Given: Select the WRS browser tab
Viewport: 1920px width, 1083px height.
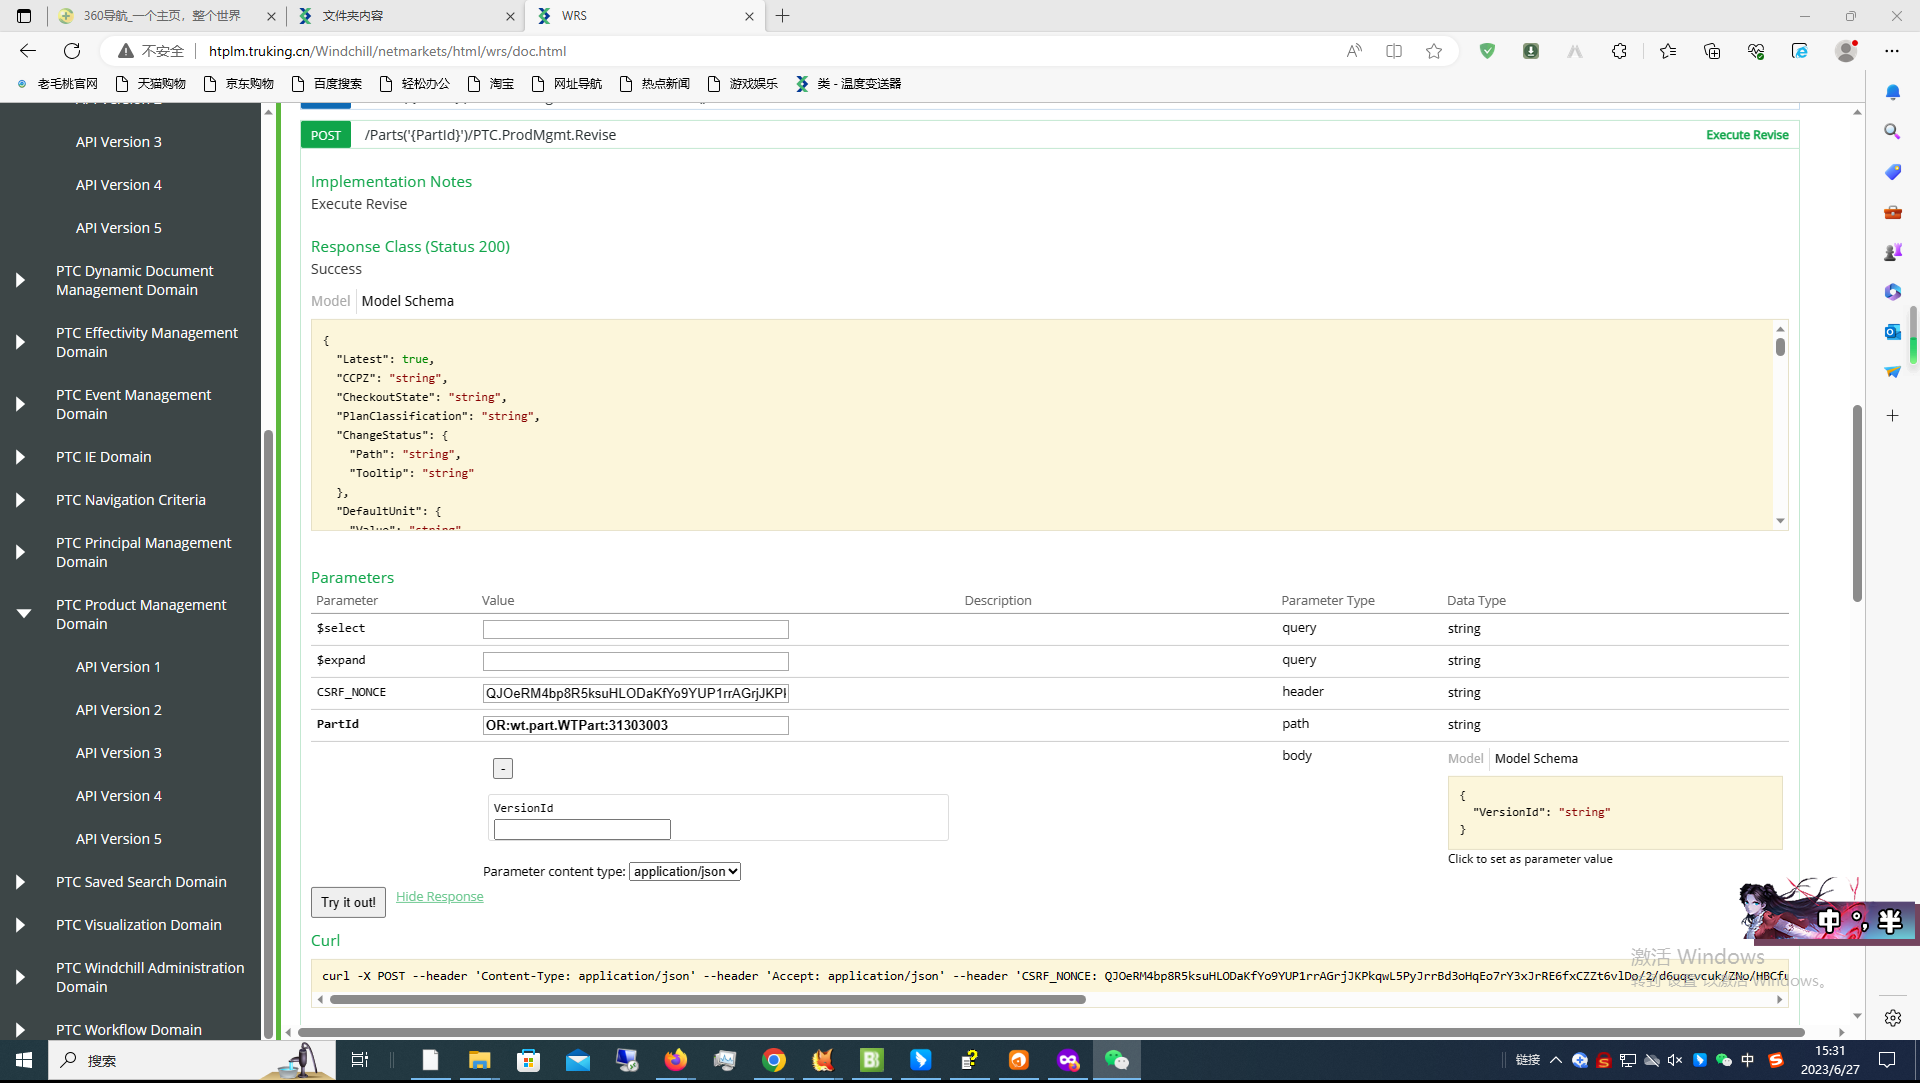Looking at the screenshot, I should tap(646, 16).
